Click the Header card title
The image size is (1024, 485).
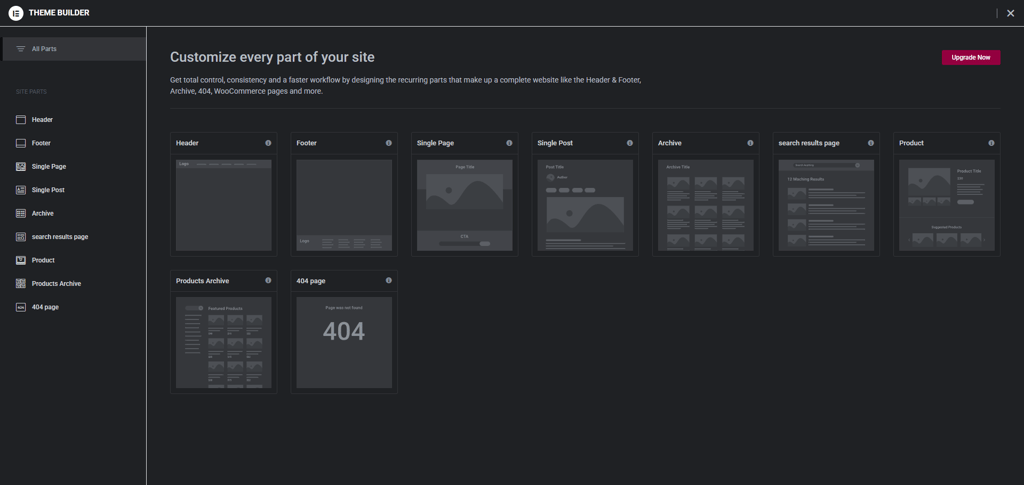pyautogui.click(x=187, y=143)
